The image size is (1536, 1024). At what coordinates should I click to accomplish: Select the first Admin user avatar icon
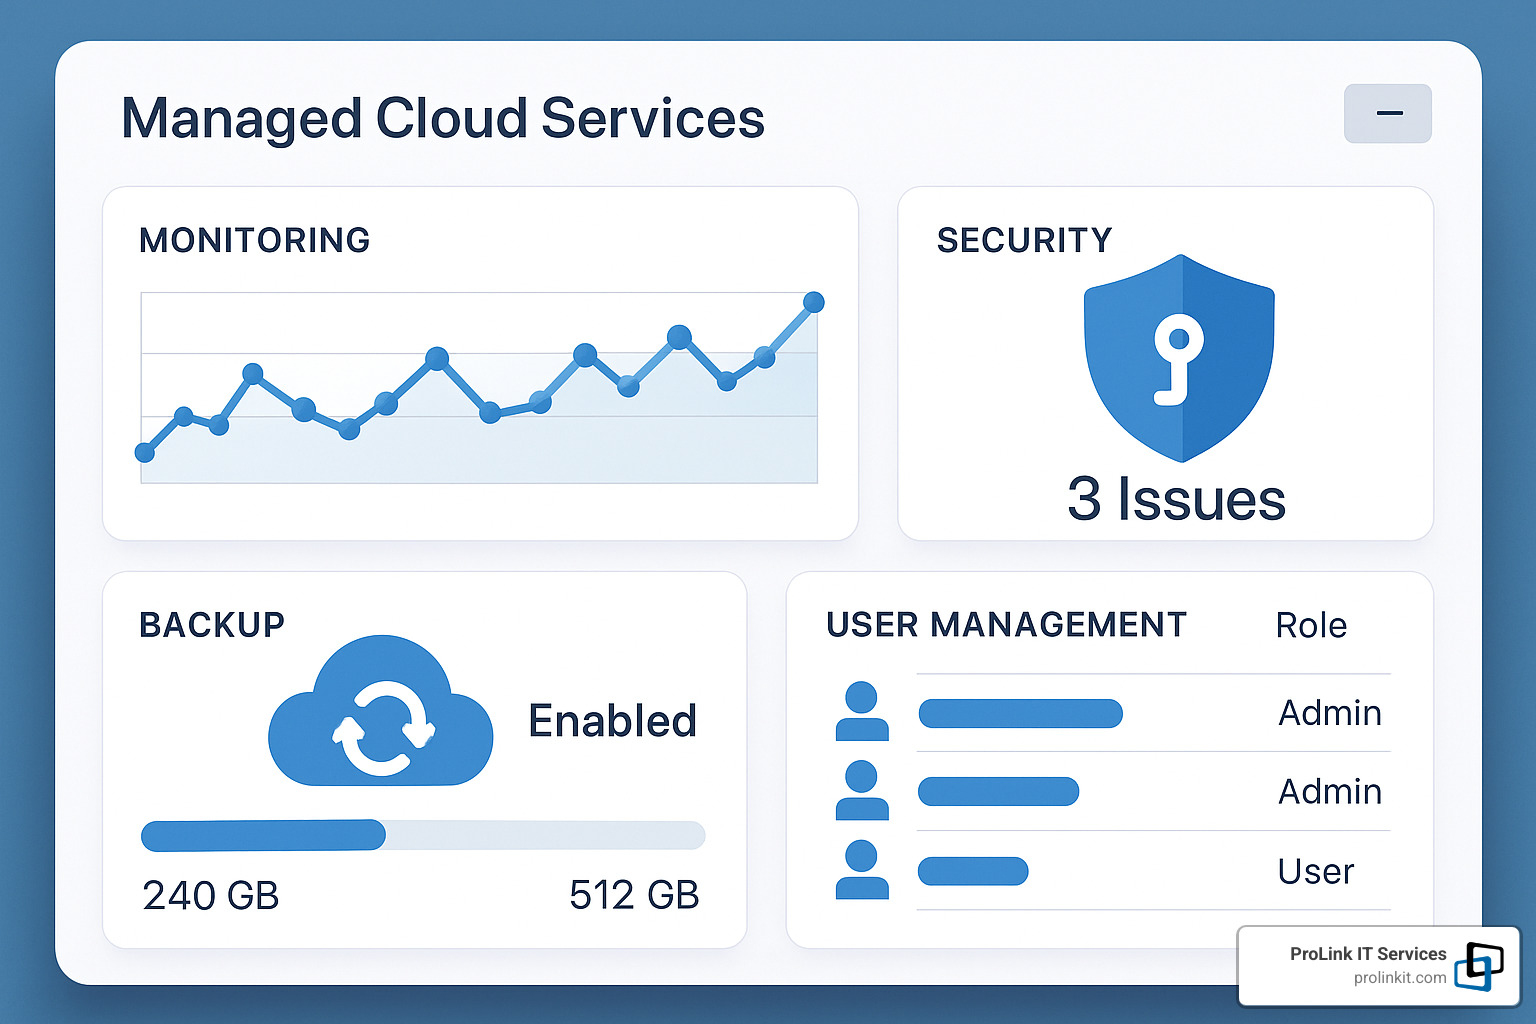861,711
